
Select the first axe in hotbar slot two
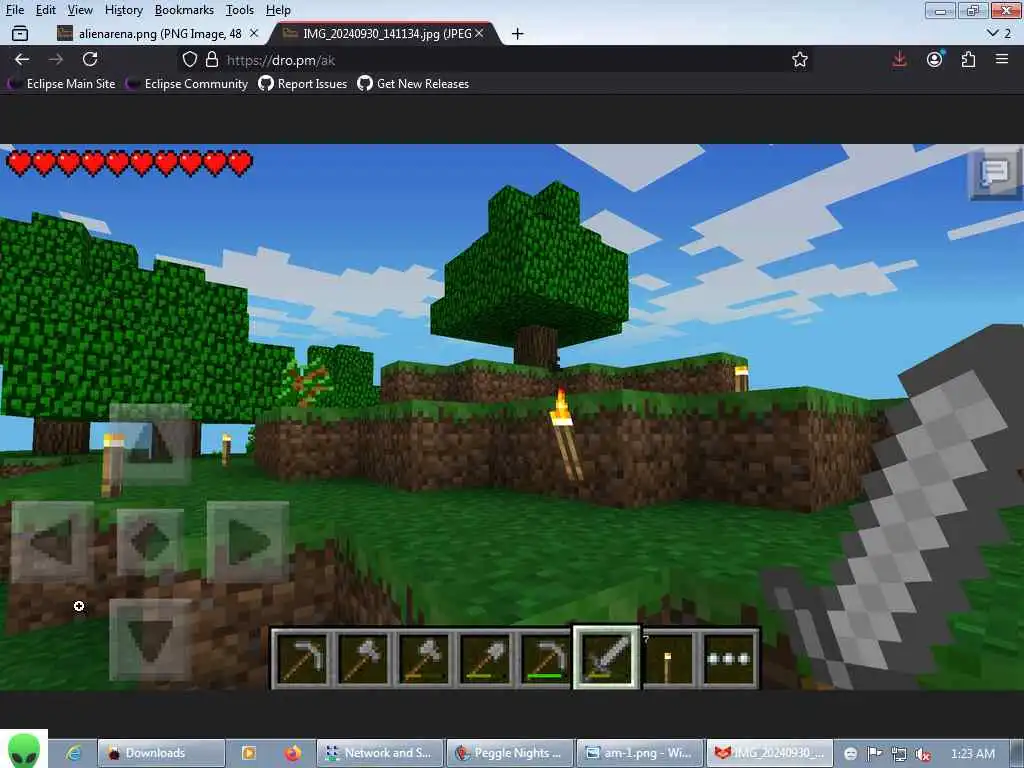pos(362,658)
